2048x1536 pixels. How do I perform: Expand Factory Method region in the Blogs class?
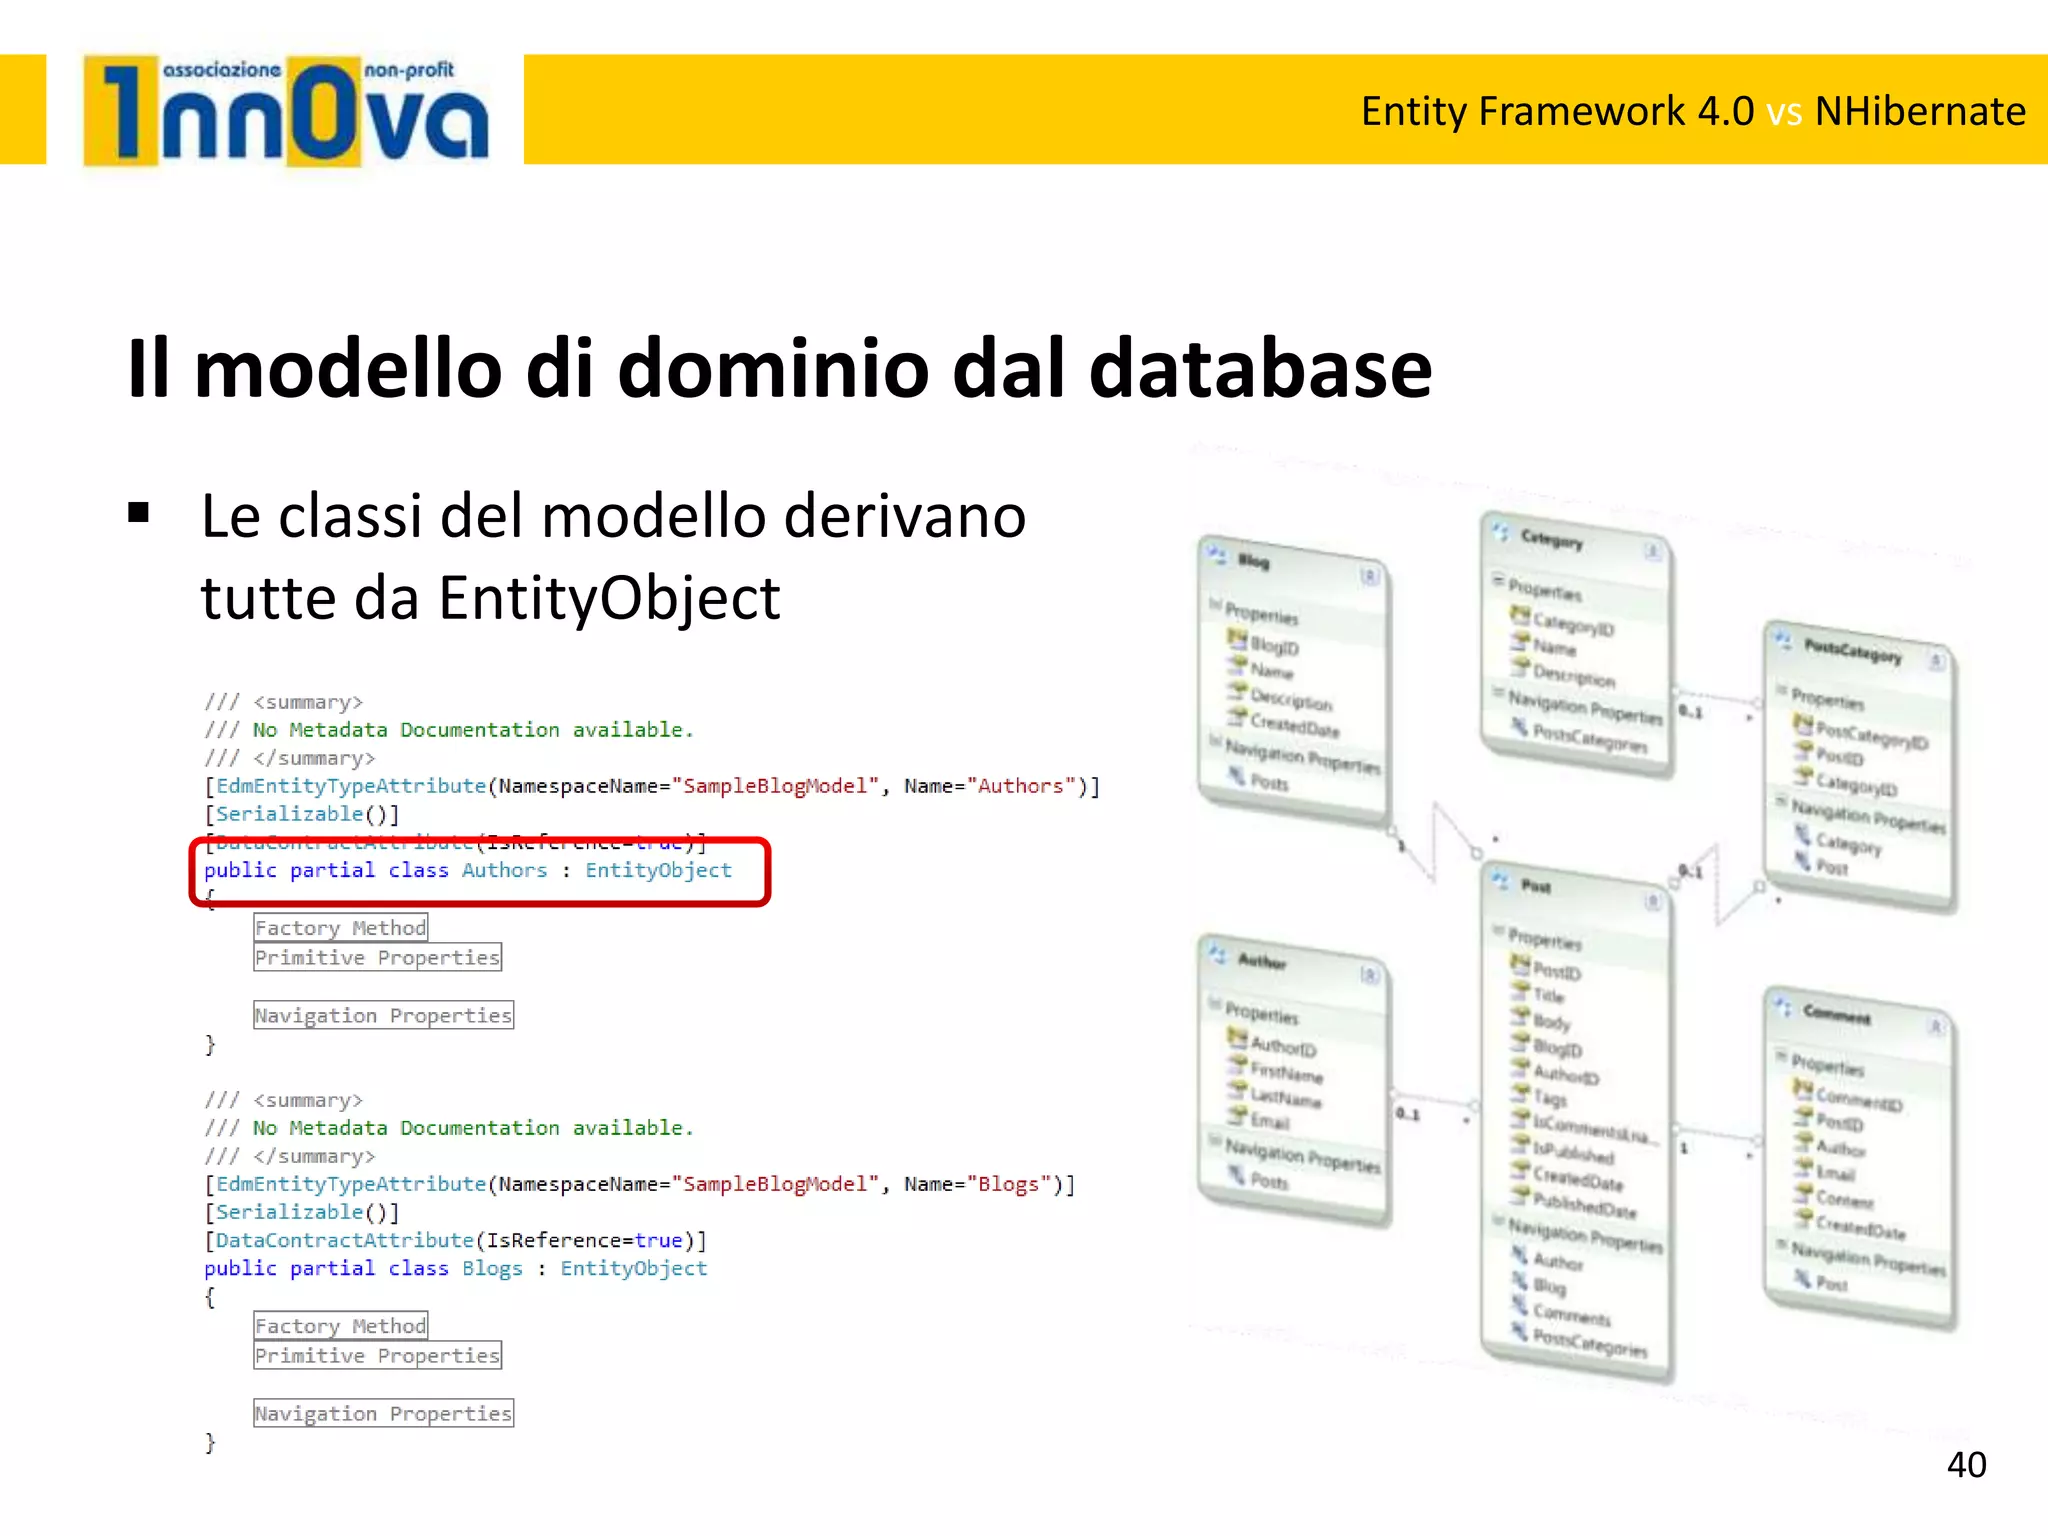(x=340, y=1326)
